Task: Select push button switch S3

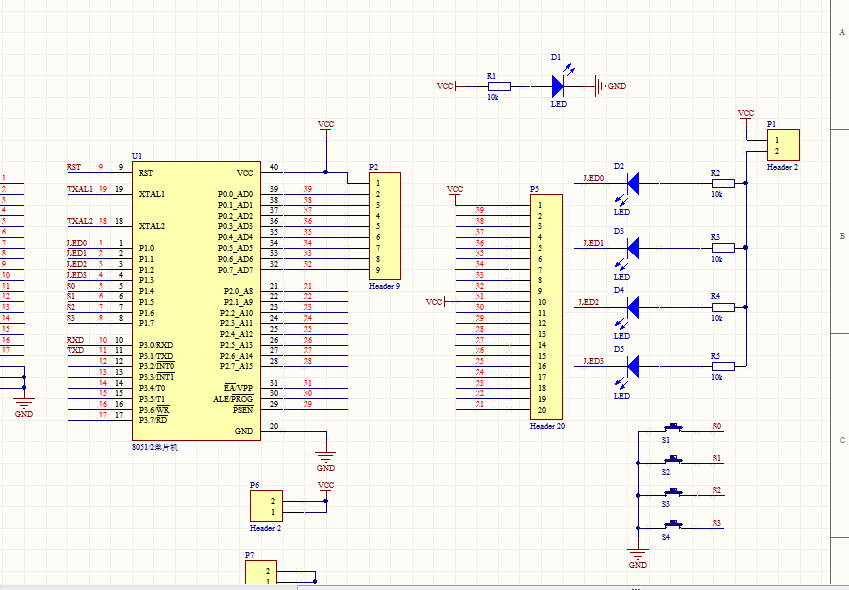Action: pyautogui.click(x=674, y=493)
